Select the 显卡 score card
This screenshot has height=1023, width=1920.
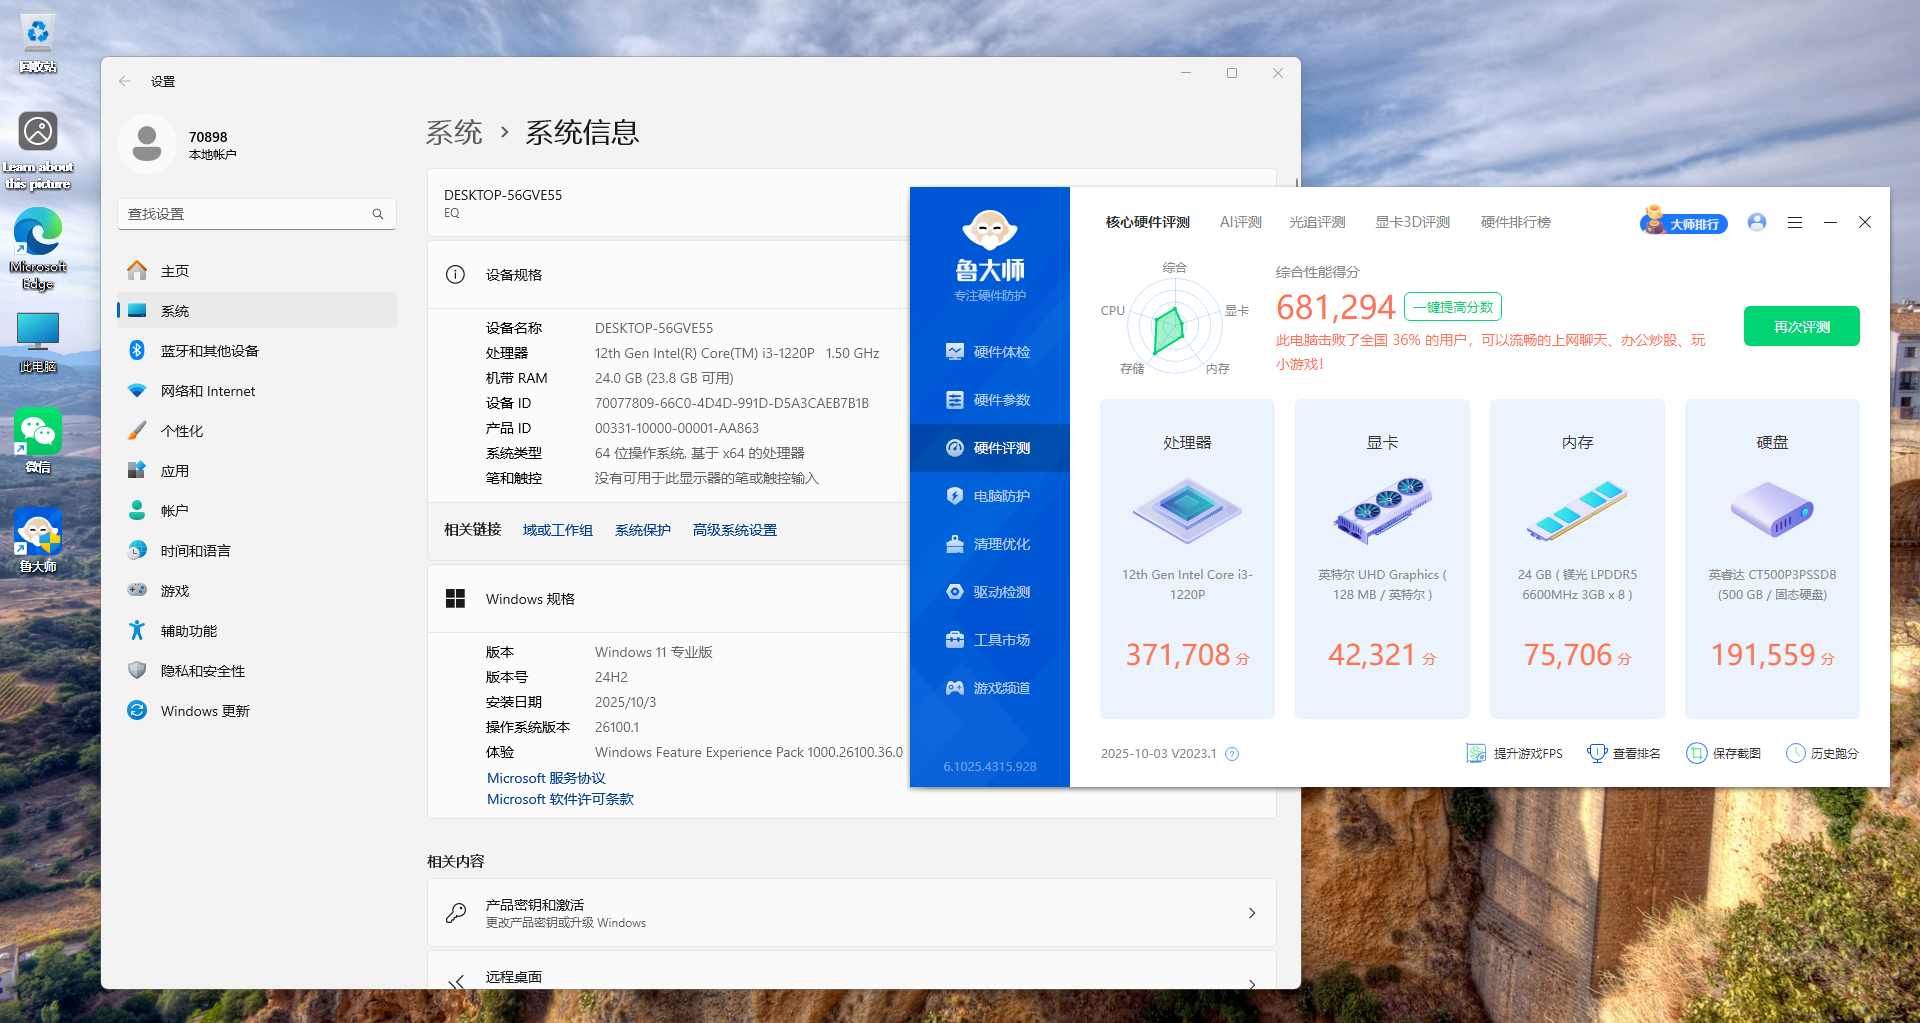tap(1382, 559)
